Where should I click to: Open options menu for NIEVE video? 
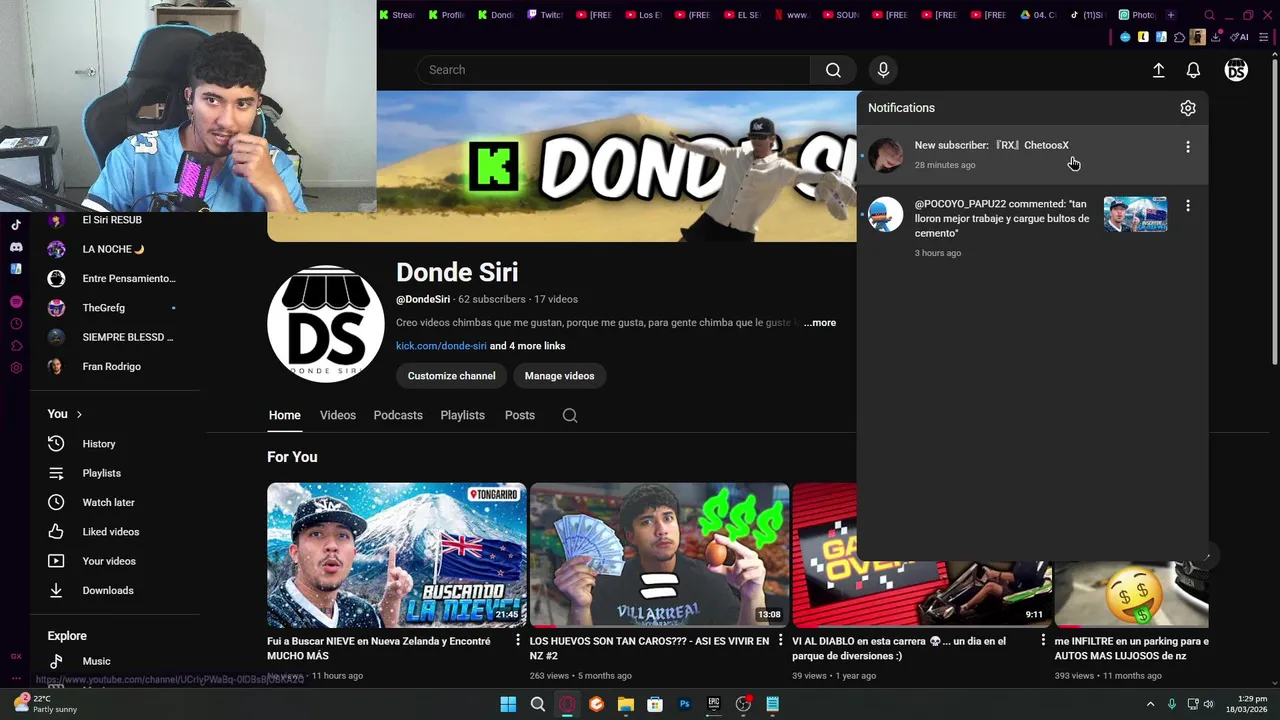(518, 640)
